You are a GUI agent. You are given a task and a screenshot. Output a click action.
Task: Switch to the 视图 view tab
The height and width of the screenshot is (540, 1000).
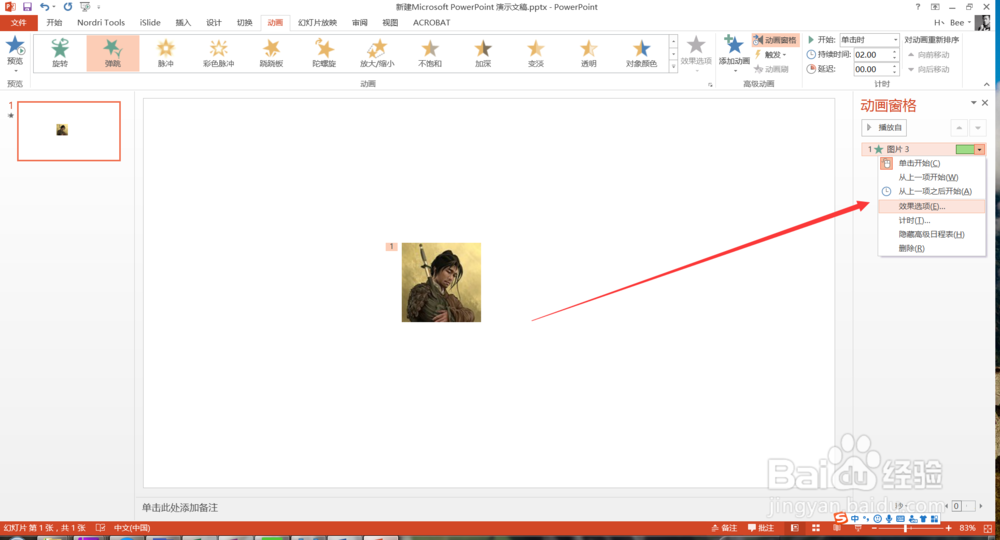coord(390,22)
